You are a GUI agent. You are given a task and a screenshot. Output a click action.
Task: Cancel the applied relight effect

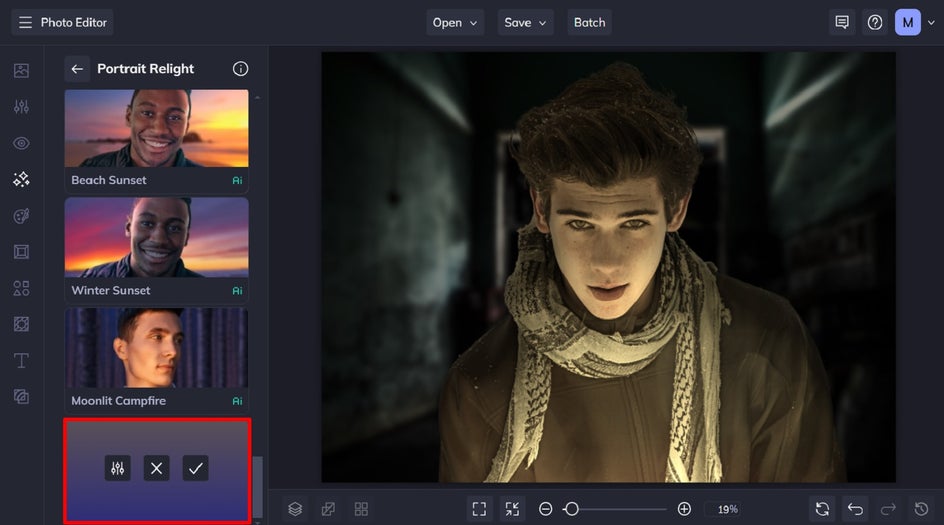(x=157, y=468)
